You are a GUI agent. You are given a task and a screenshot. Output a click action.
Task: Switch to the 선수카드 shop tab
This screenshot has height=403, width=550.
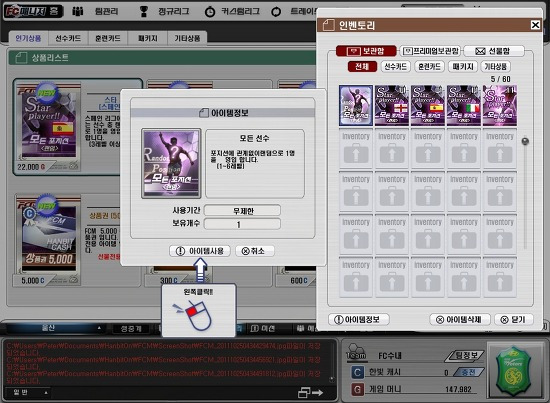(x=68, y=38)
